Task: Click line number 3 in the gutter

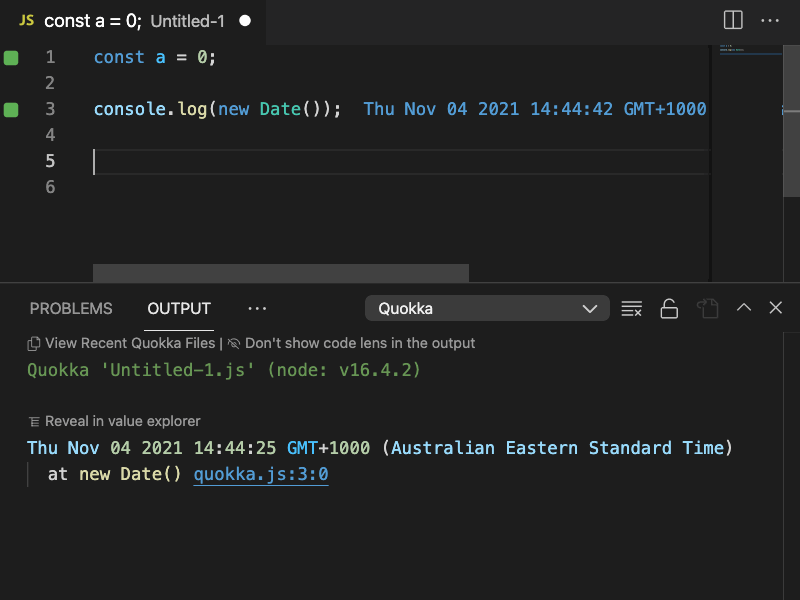Action: [50, 109]
